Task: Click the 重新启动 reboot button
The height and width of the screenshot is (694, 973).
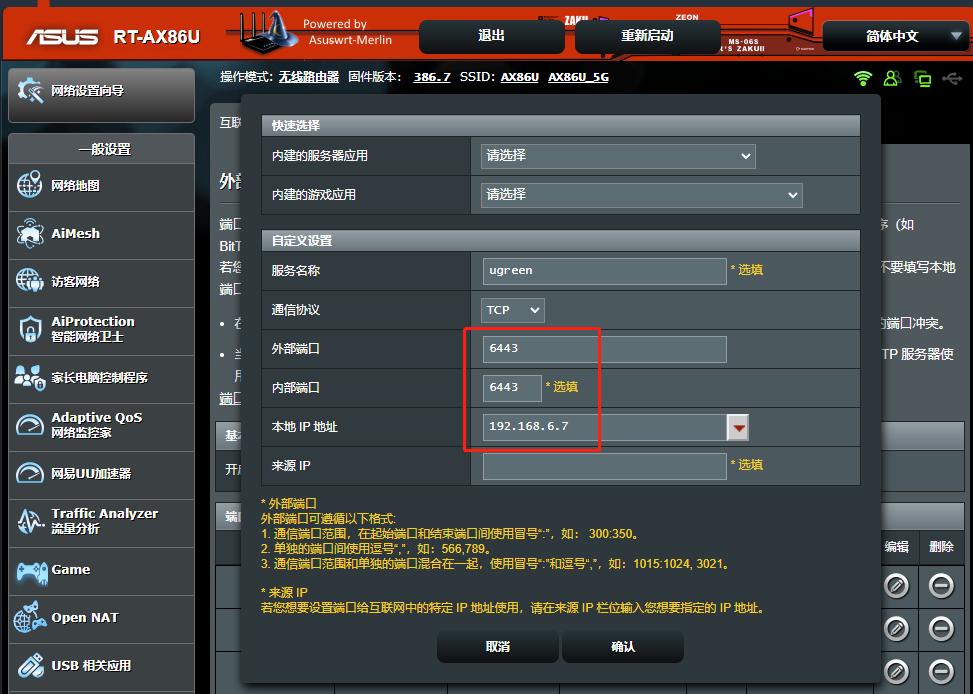Action: pyautogui.click(x=646, y=36)
